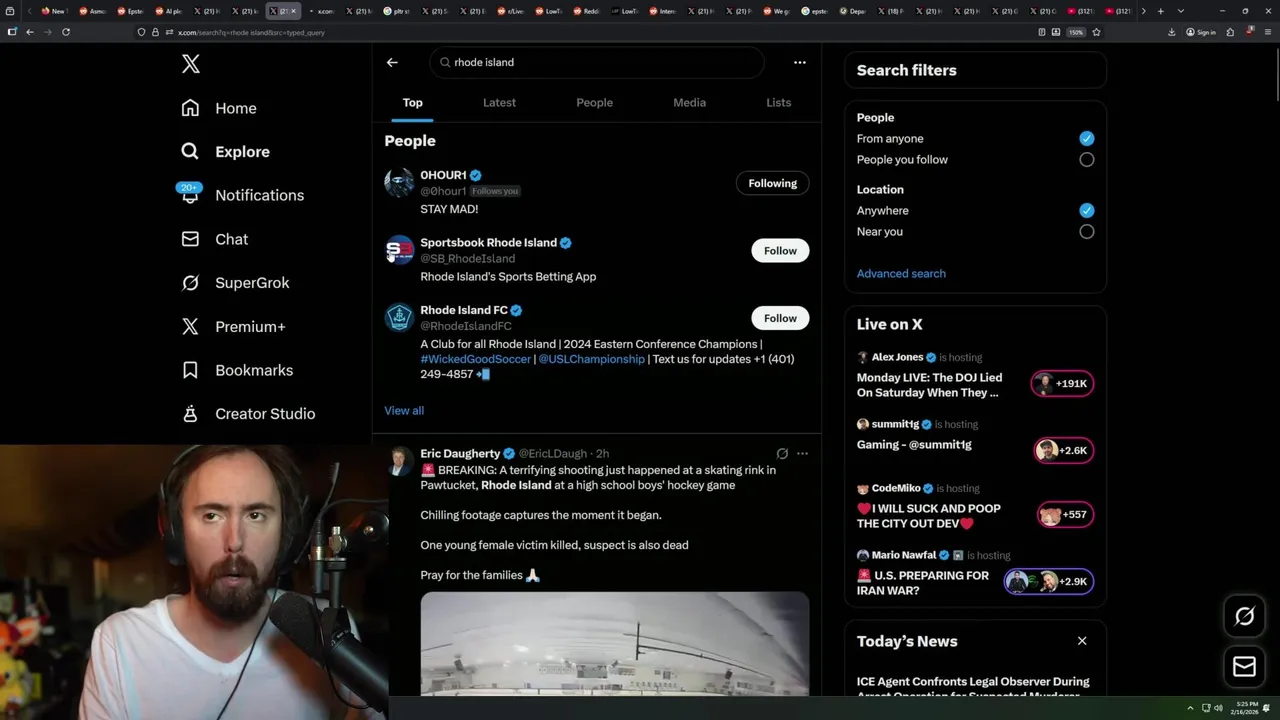Select the From anyone option
The width and height of the screenshot is (1280, 720).
pyautogui.click(x=1087, y=139)
